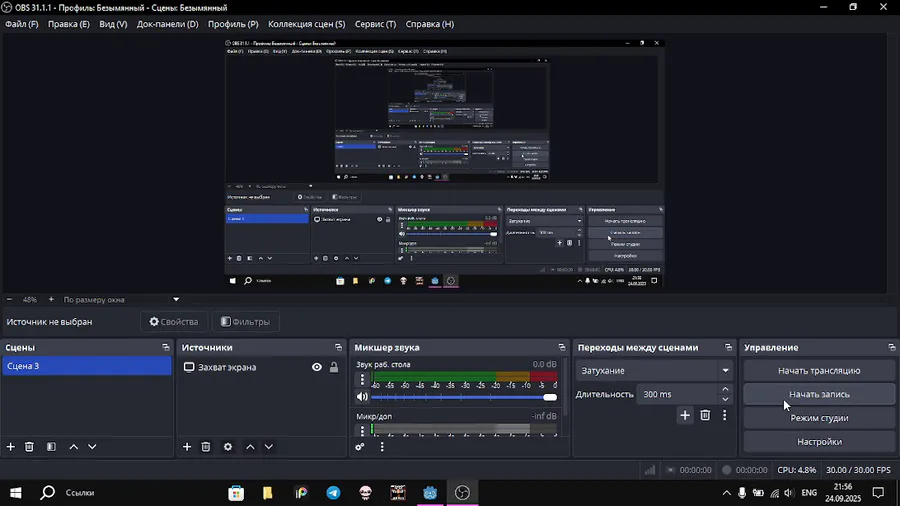Adjust Звук раб. стола volume slider
This screenshot has width=900, height=506.
coord(464,397)
